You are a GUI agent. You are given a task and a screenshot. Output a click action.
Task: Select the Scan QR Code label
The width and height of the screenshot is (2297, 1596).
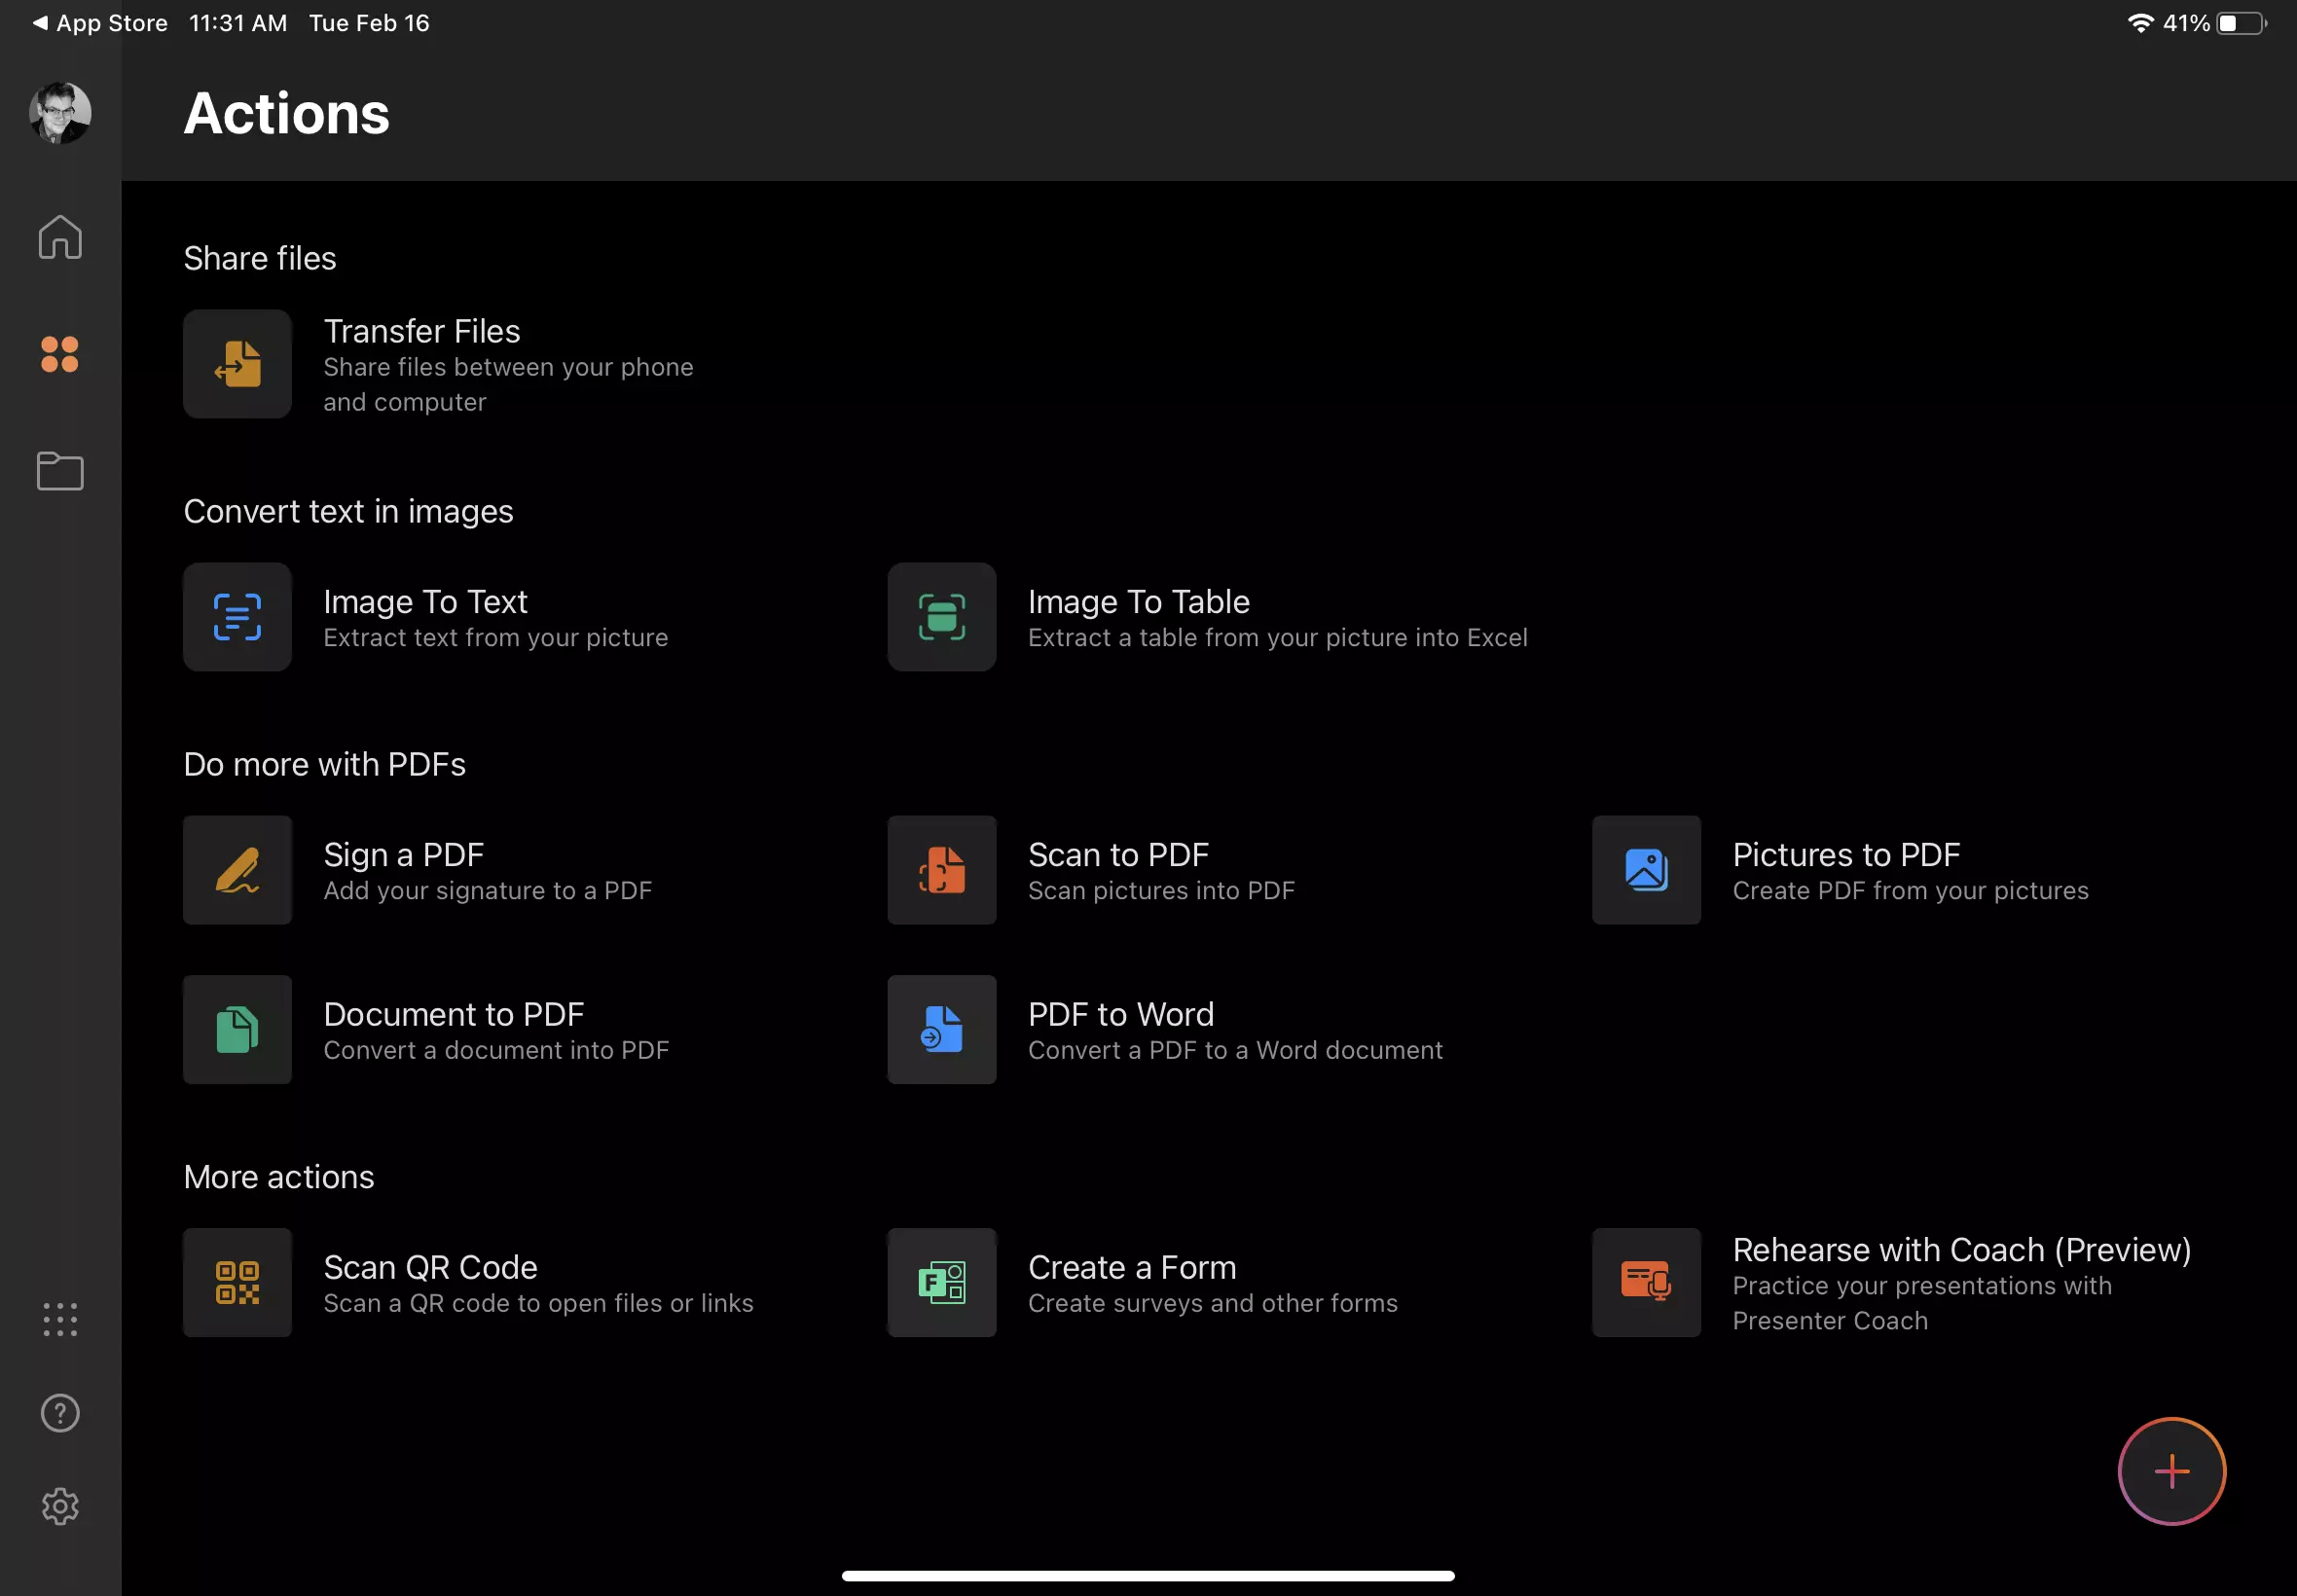(x=431, y=1268)
